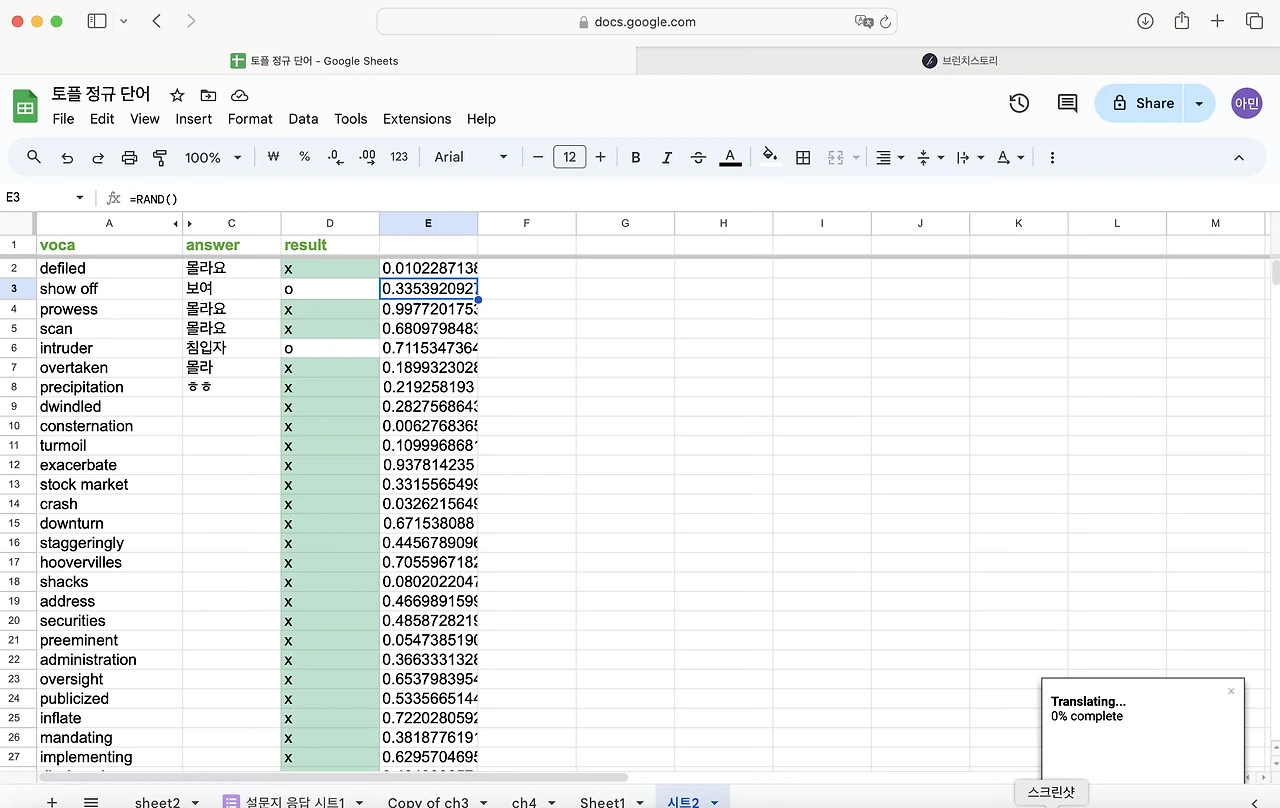Image resolution: width=1280 pixels, height=808 pixels.
Task: Print the spreadsheet
Action: 129,157
